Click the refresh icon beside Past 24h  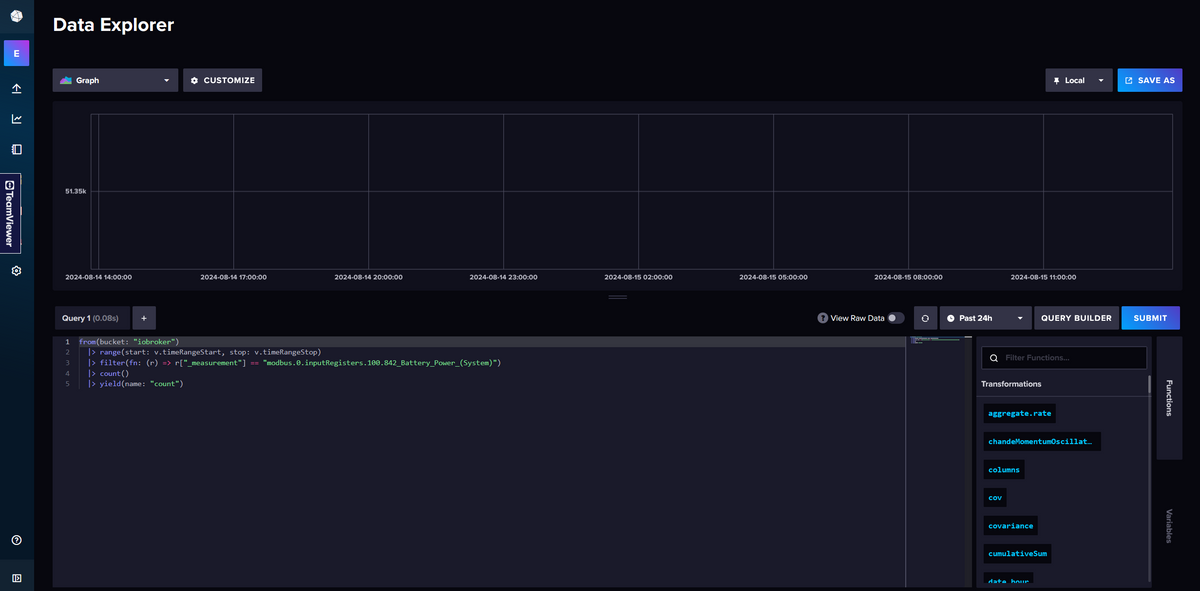[925, 318]
